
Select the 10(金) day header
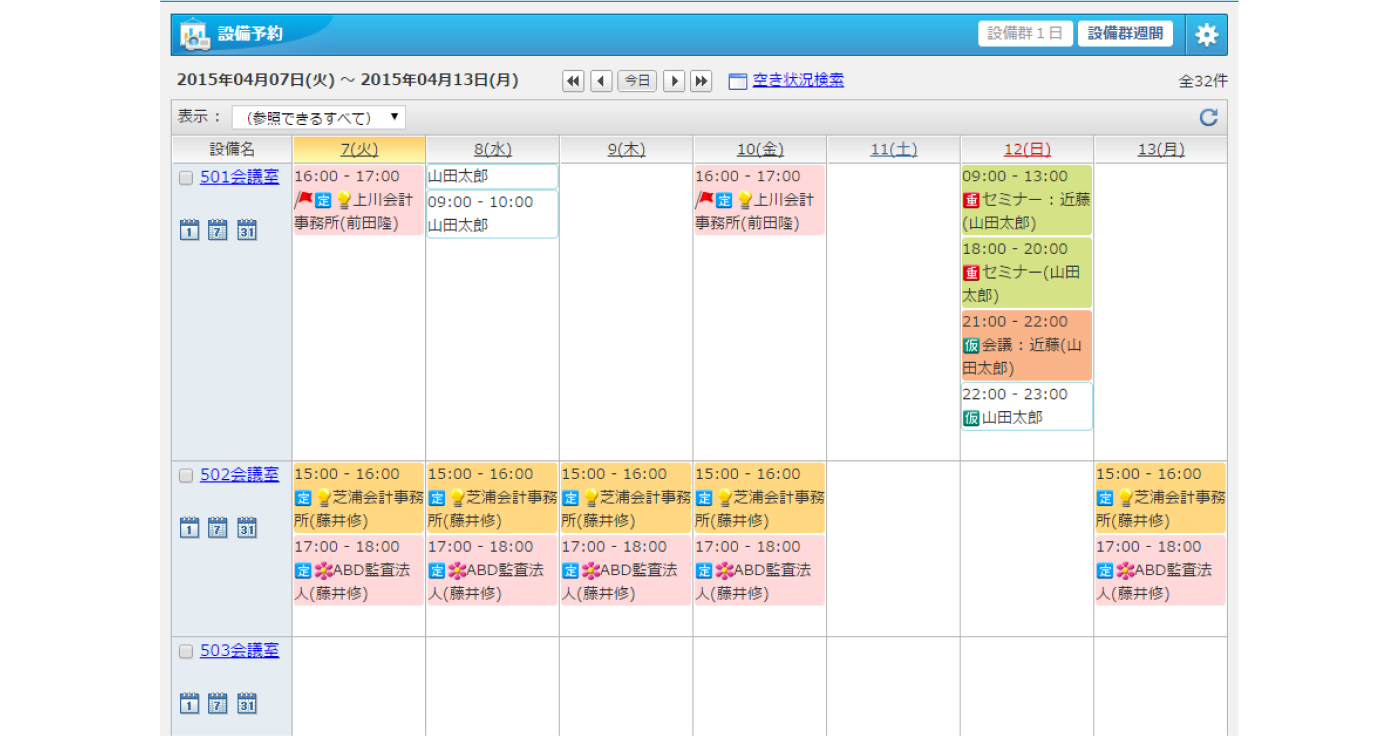760,150
